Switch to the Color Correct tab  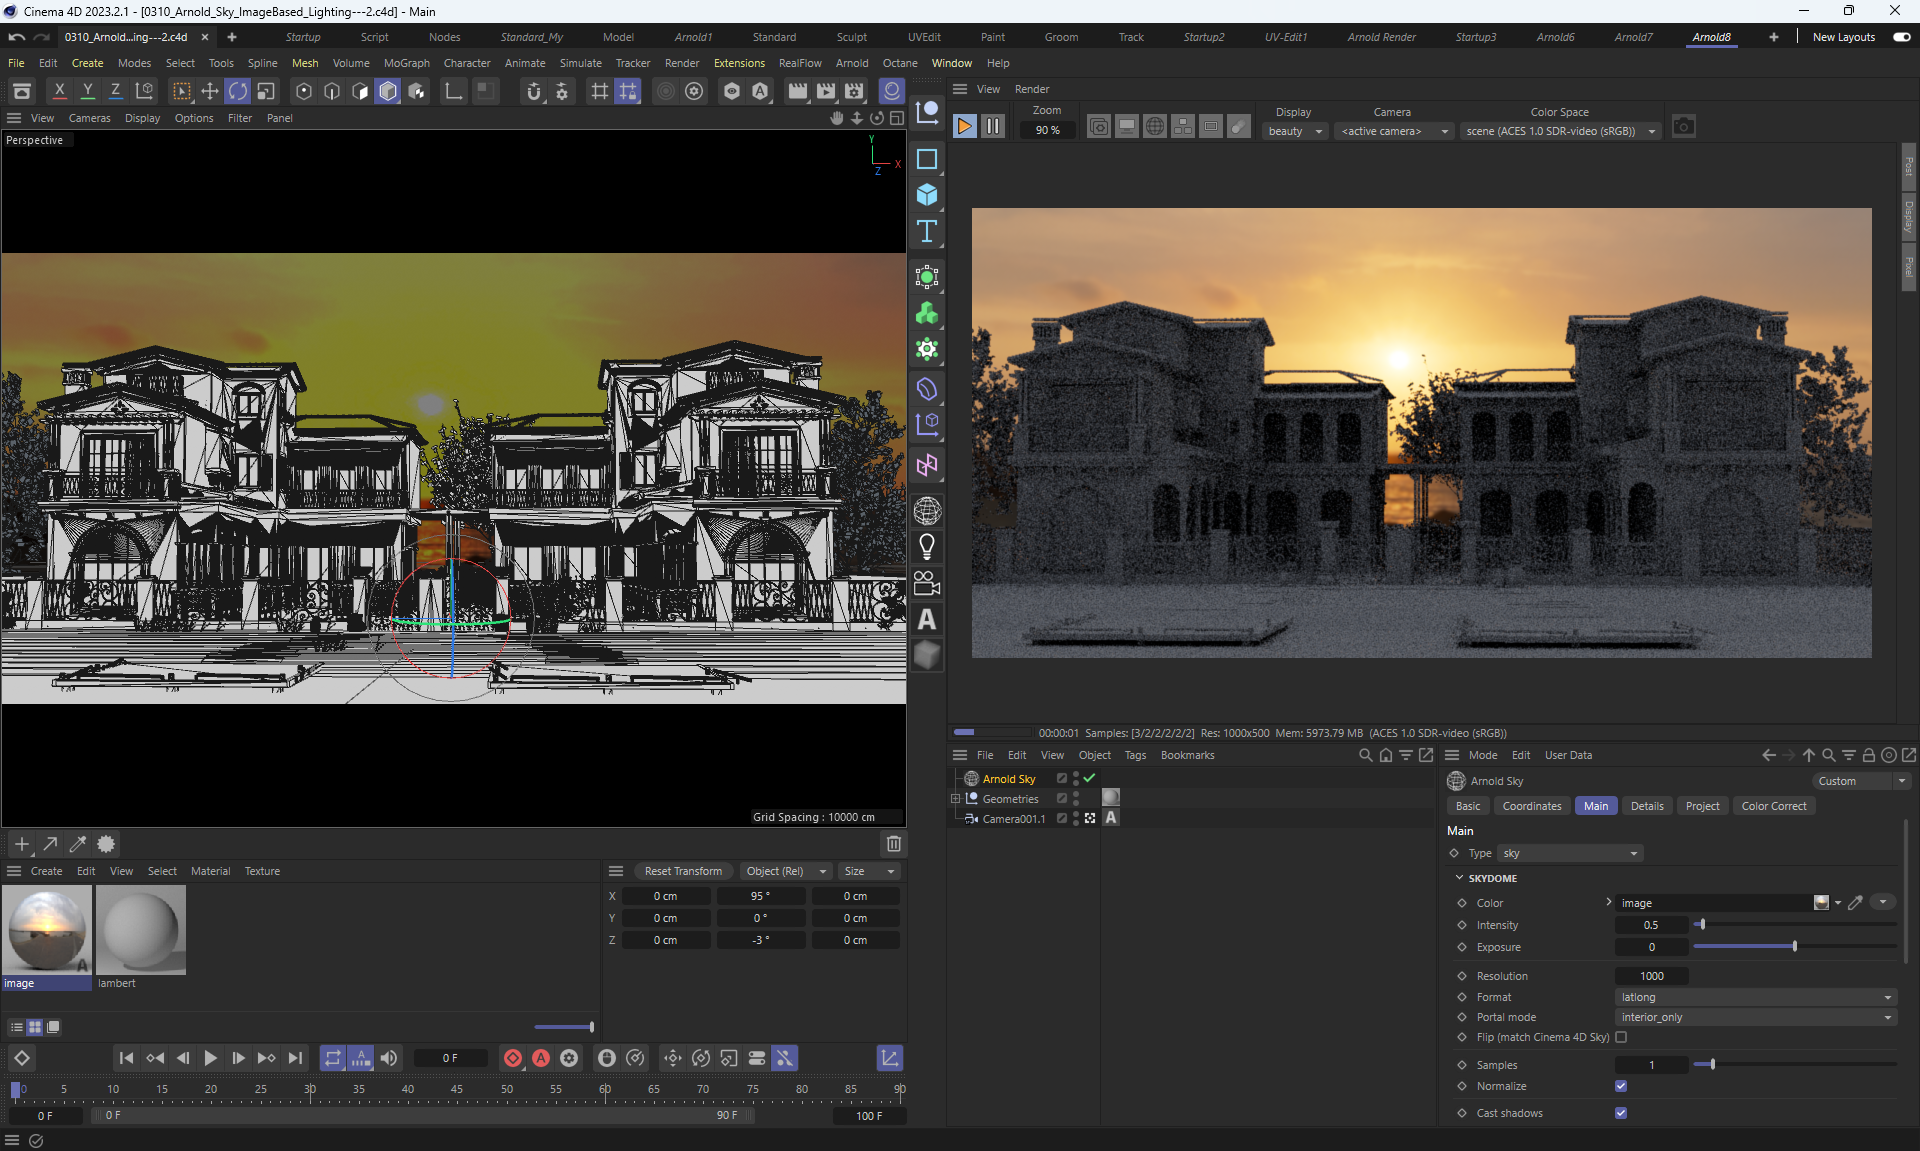point(1773,806)
